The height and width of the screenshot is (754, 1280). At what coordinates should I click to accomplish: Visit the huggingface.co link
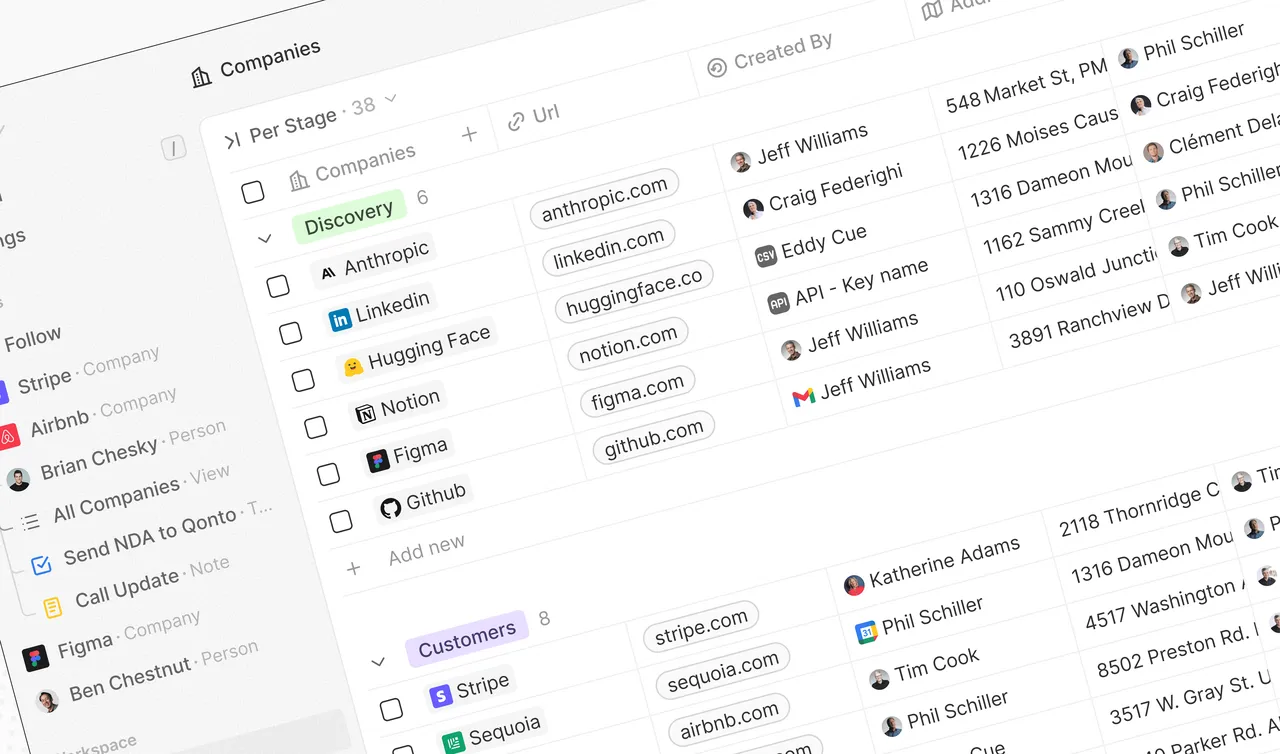pyautogui.click(x=634, y=290)
